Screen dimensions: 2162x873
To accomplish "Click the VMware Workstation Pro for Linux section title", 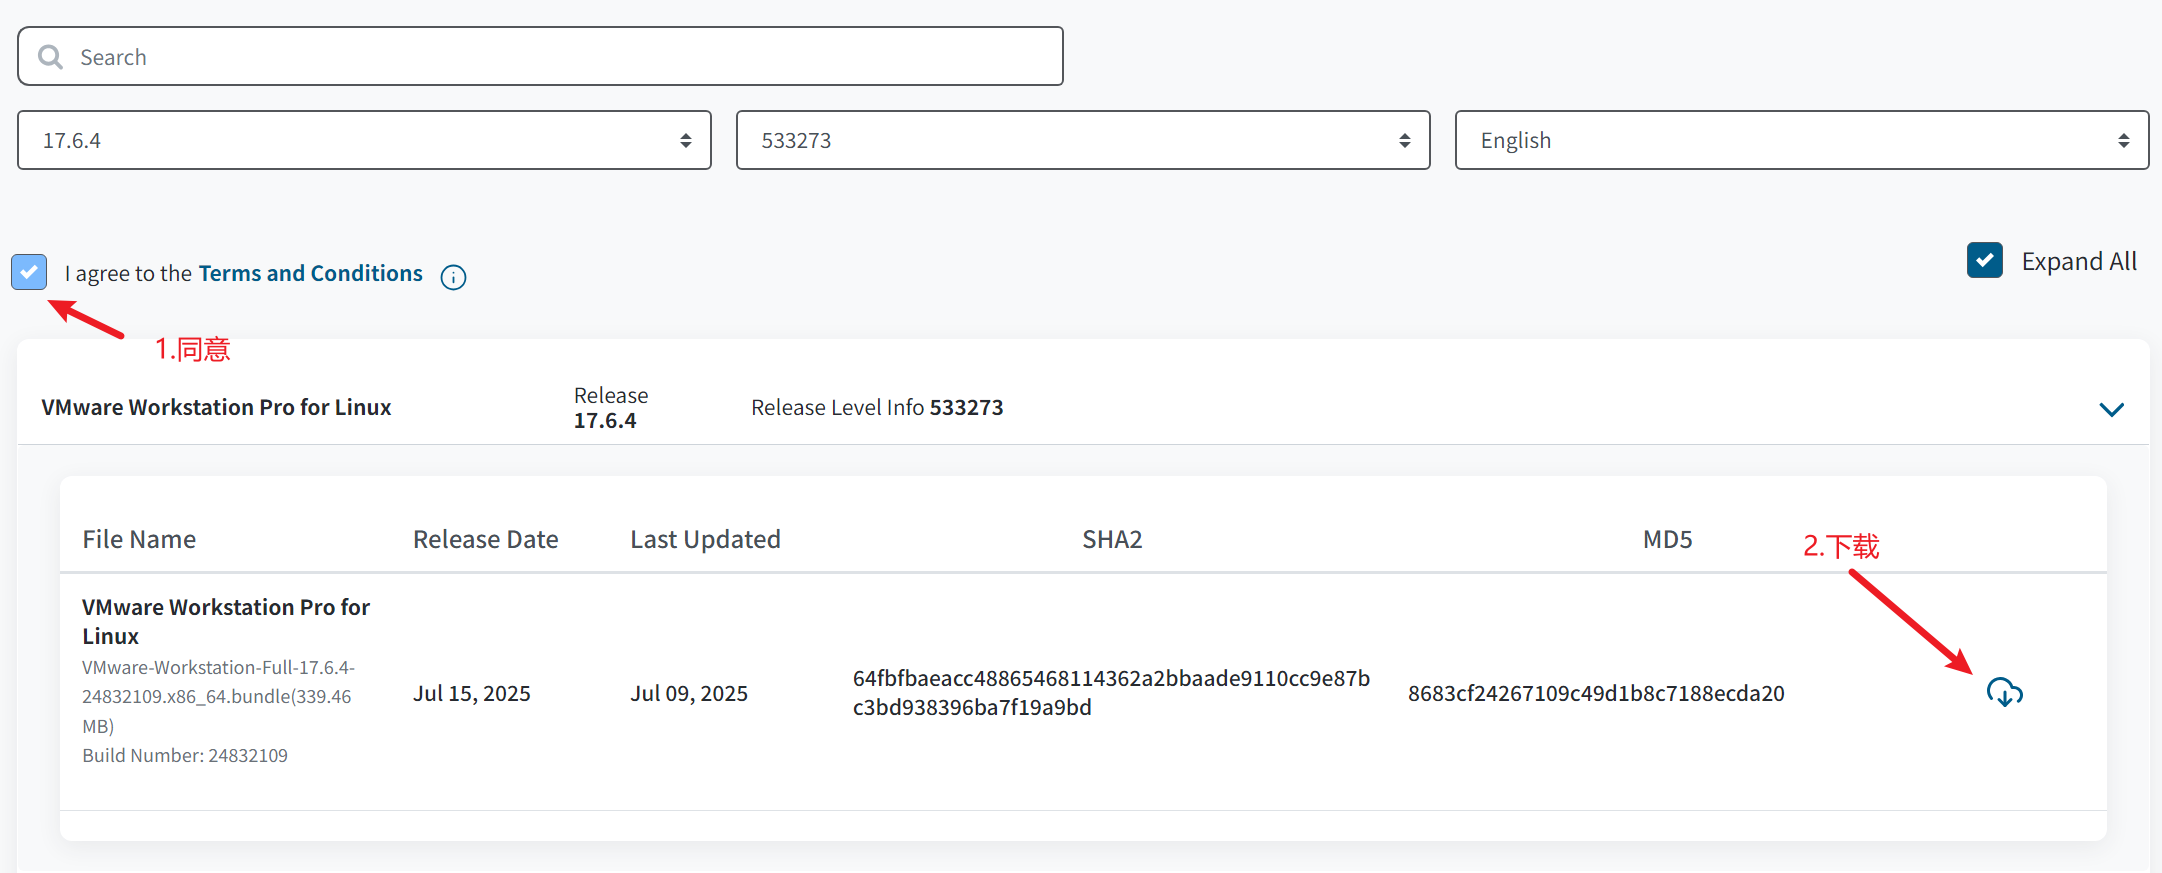I will click(x=216, y=407).
